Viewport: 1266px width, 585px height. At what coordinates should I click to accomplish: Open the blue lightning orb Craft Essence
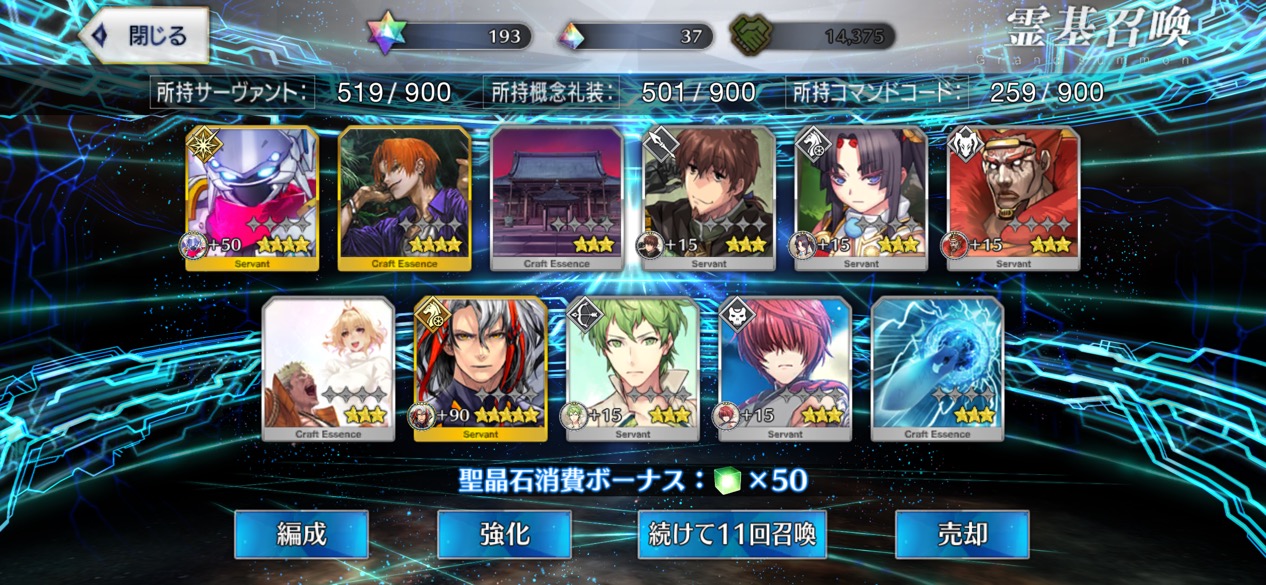pyautogui.click(x=937, y=369)
